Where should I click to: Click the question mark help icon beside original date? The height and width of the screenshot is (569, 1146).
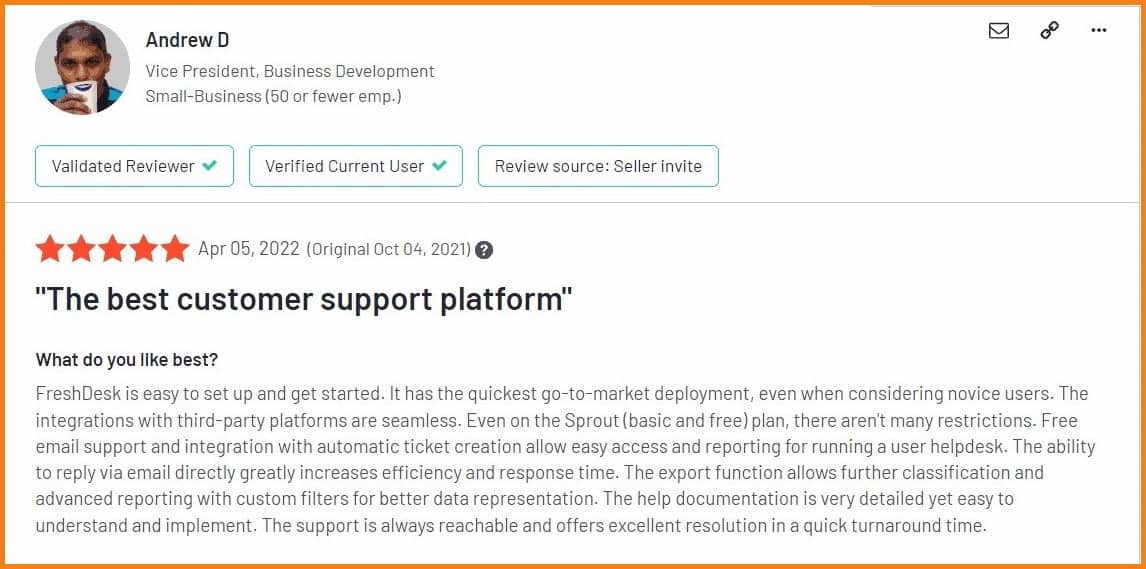484,250
